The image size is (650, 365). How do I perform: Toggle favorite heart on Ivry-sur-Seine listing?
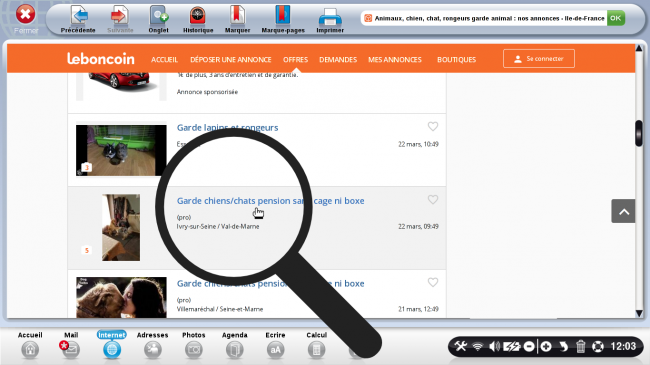433,200
